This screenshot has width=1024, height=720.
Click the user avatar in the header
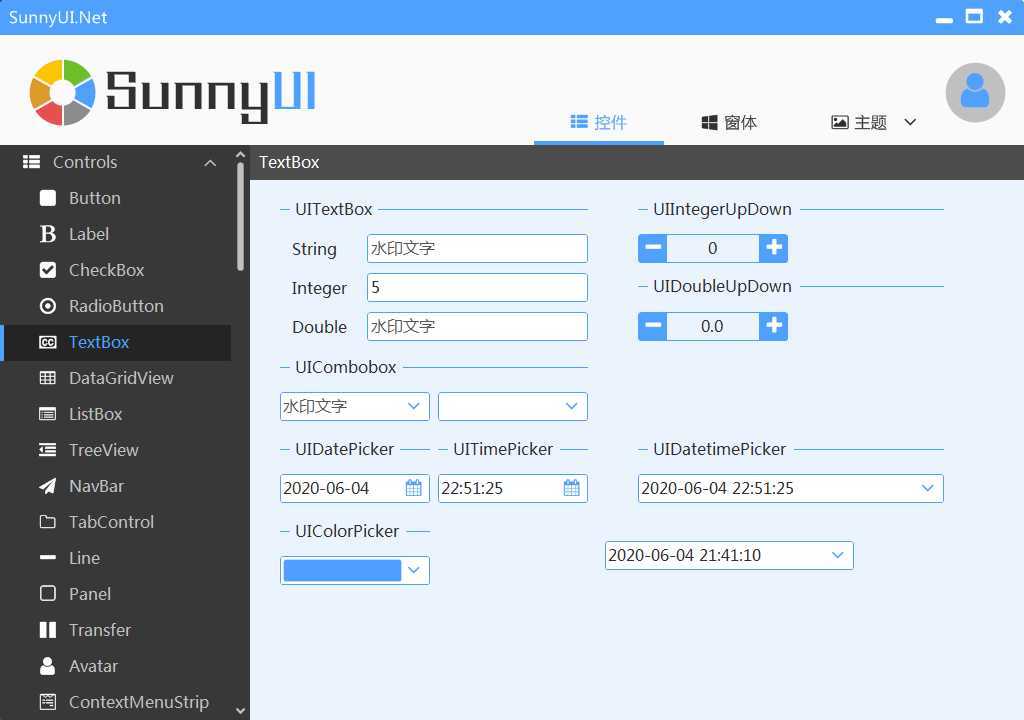(x=975, y=92)
